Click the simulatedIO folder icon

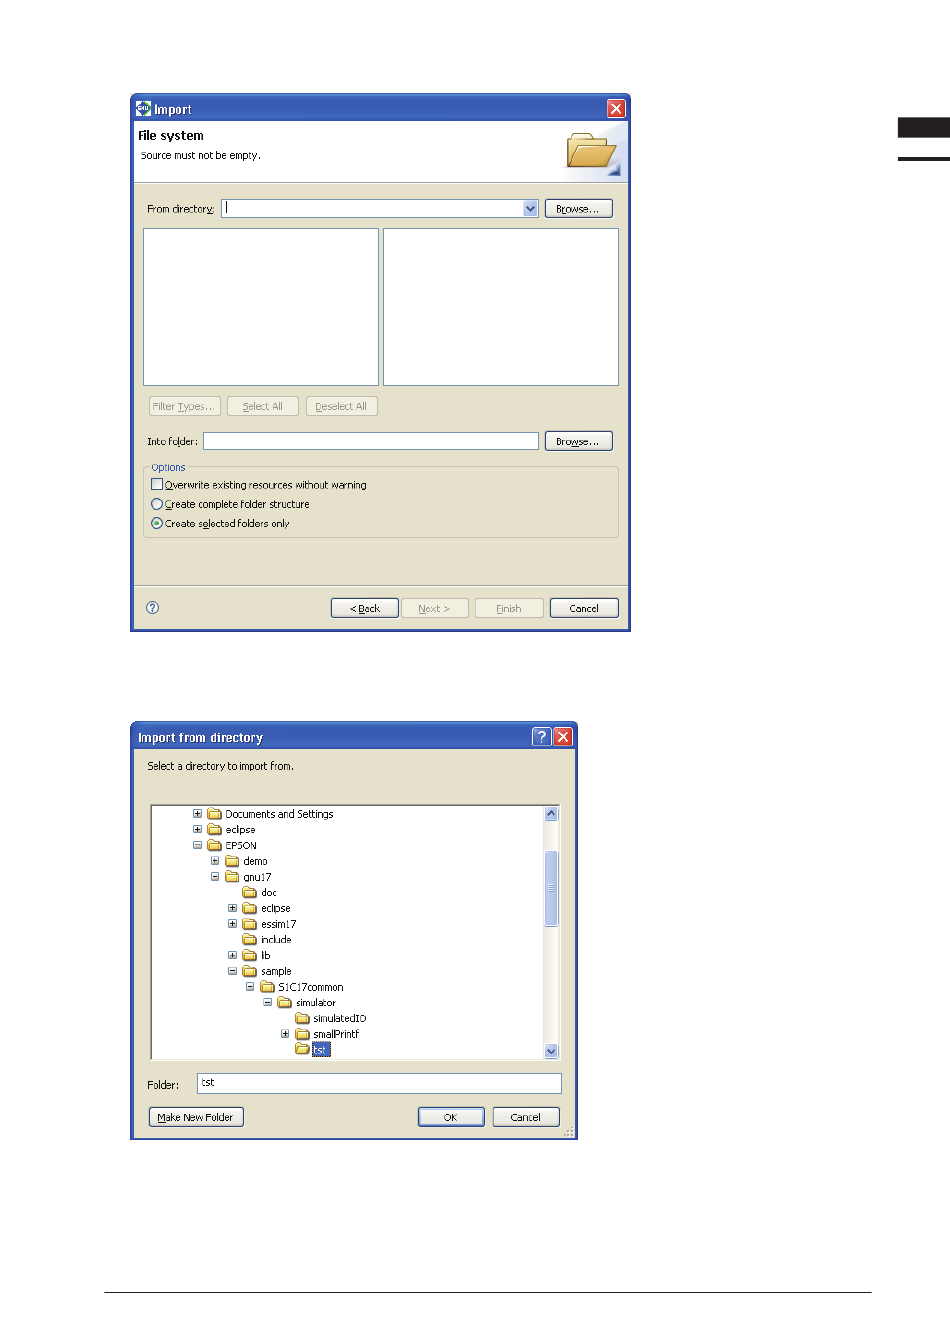pos(302,1018)
